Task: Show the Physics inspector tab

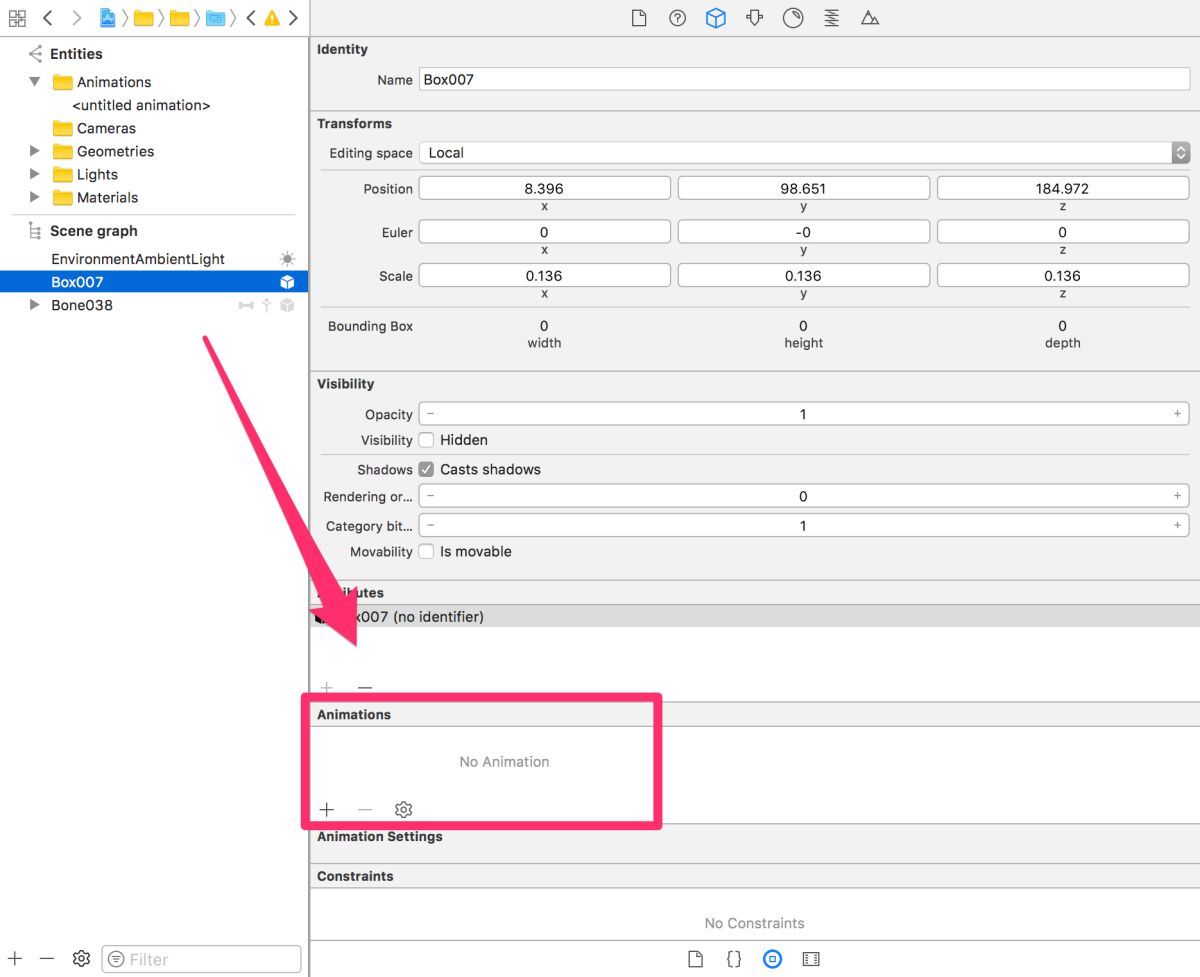Action: click(832, 18)
